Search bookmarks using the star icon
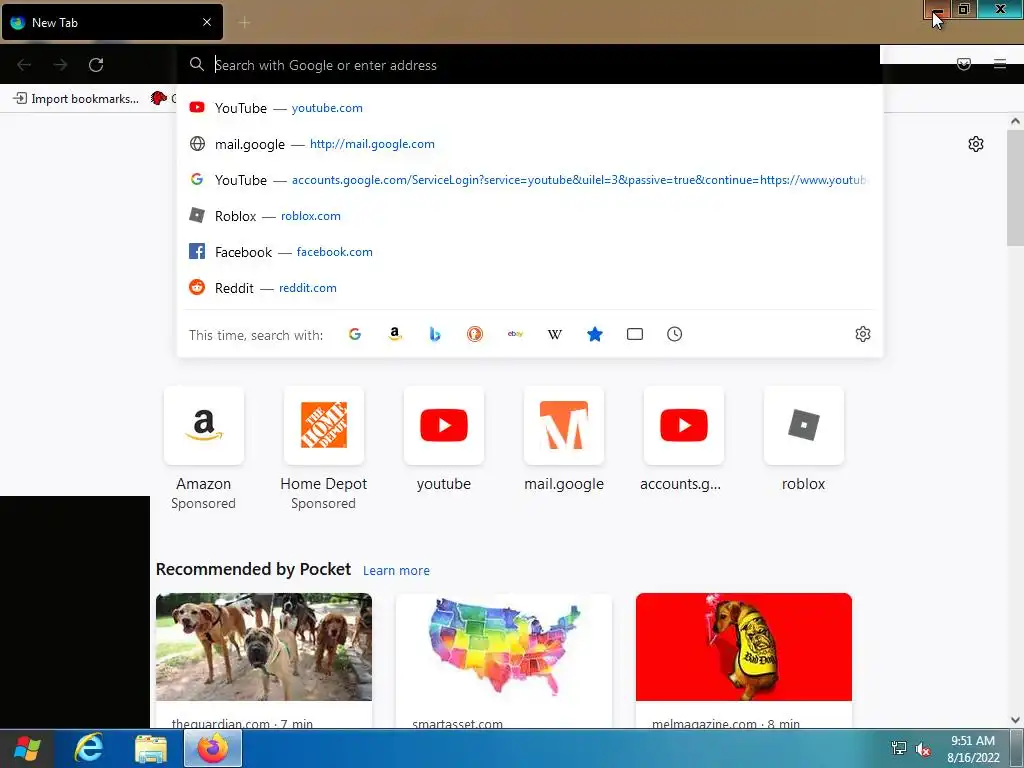 [x=595, y=334]
